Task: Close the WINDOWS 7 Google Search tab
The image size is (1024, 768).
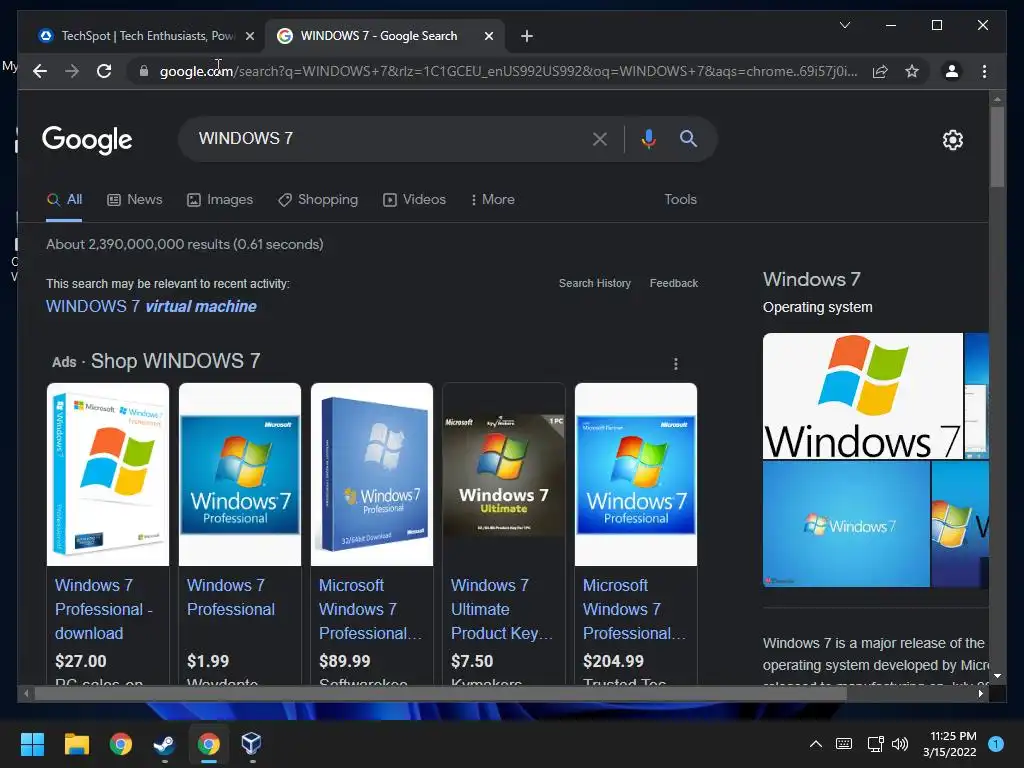Action: pyautogui.click(x=488, y=36)
